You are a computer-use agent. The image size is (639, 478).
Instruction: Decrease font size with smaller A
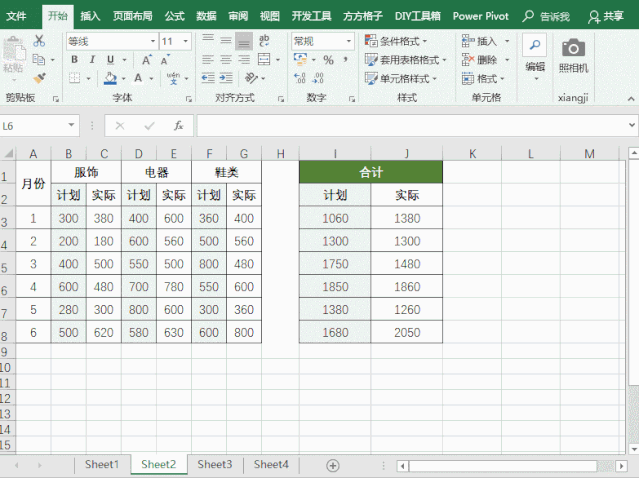(x=165, y=60)
